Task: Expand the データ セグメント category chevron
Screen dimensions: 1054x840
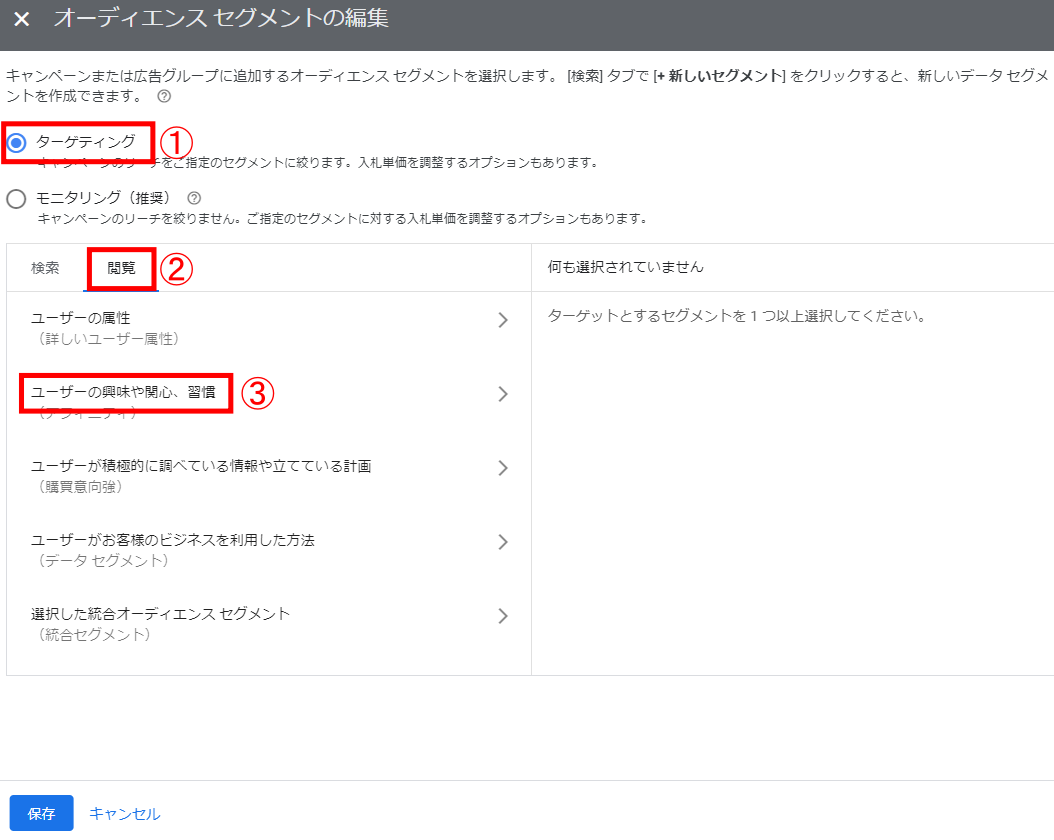Action: point(503,542)
